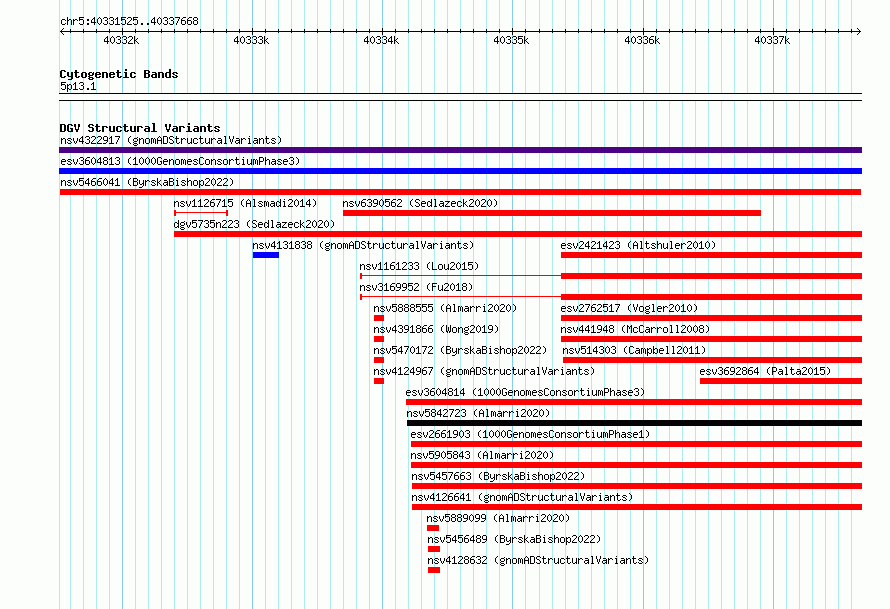This screenshot has height=609, width=890.
Task: Click the small red nsv4128632 block
Action: coord(434,570)
